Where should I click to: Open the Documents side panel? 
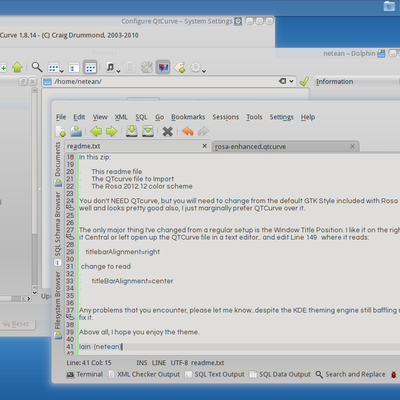click(58, 164)
